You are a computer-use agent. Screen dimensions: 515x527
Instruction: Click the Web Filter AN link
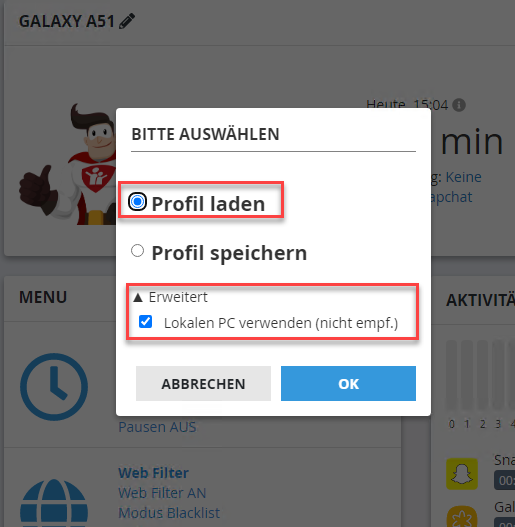click(x=162, y=493)
